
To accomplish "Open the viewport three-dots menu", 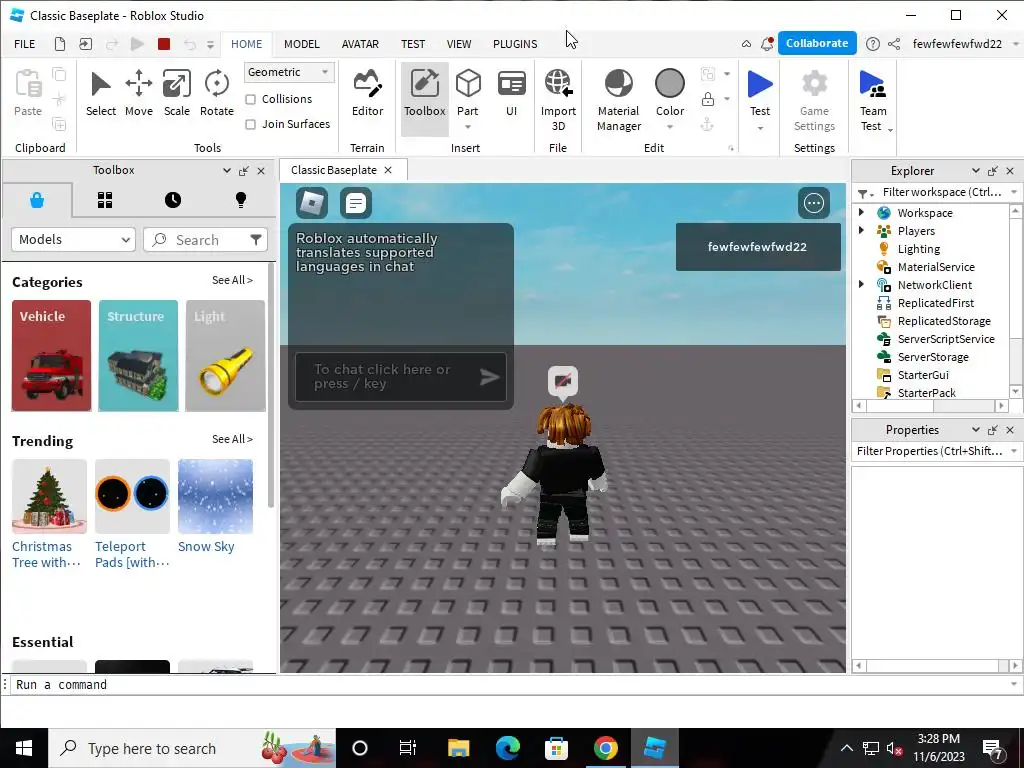I will click(x=814, y=203).
